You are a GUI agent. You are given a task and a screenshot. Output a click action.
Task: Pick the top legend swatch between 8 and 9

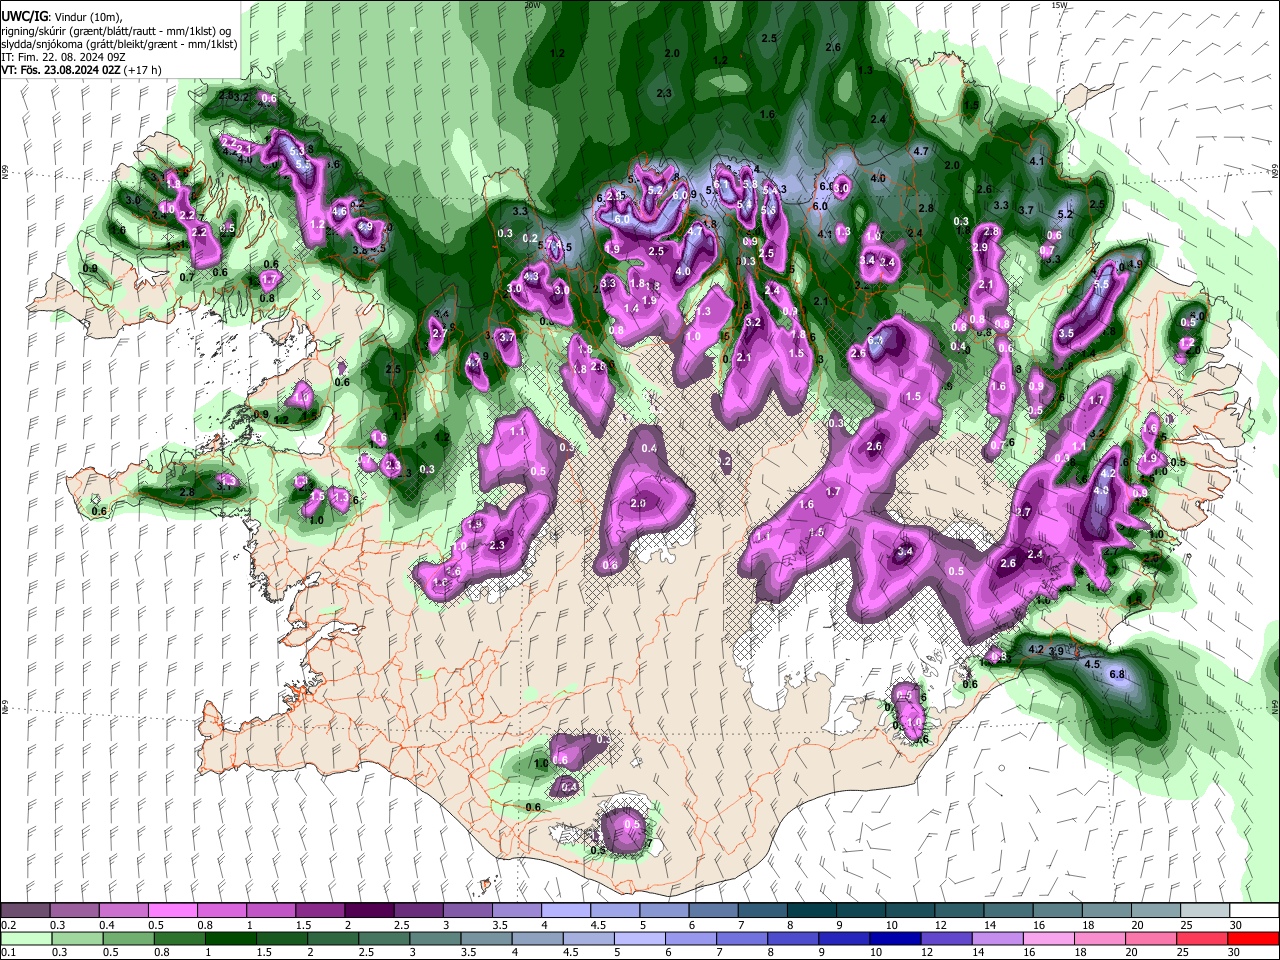(812, 911)
